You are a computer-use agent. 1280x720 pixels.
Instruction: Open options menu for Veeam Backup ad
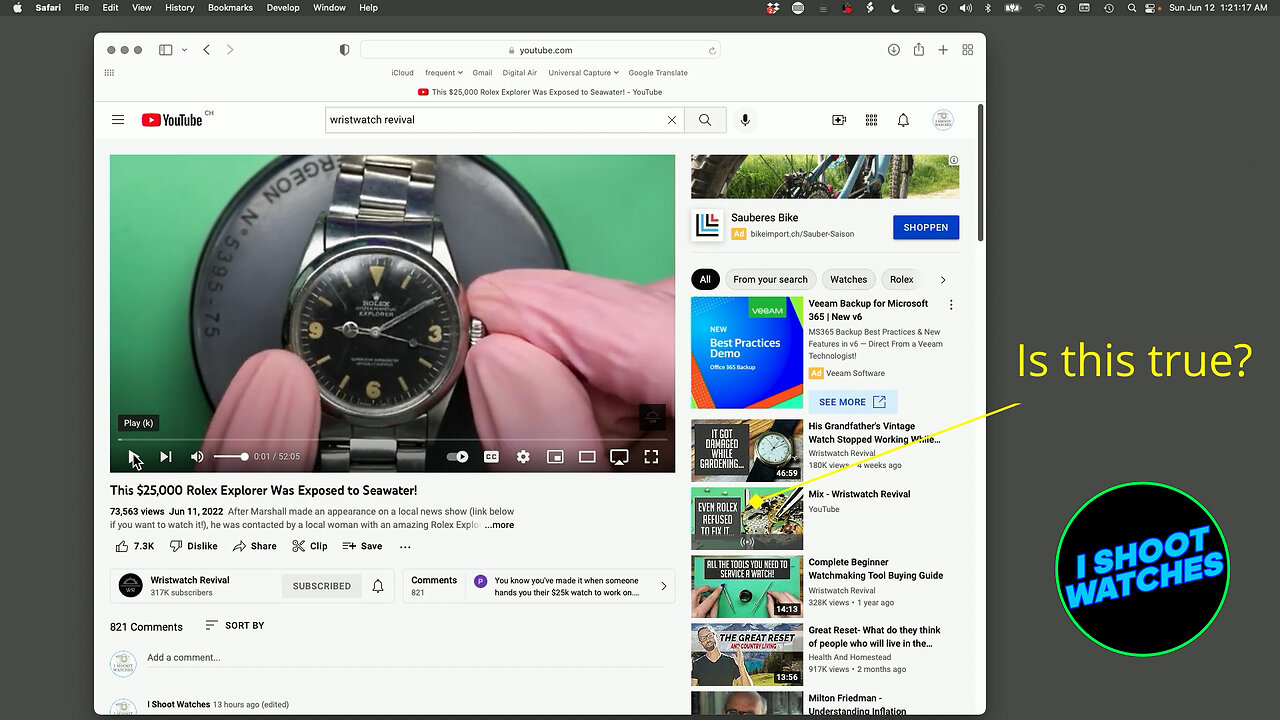tap(951, 305)
